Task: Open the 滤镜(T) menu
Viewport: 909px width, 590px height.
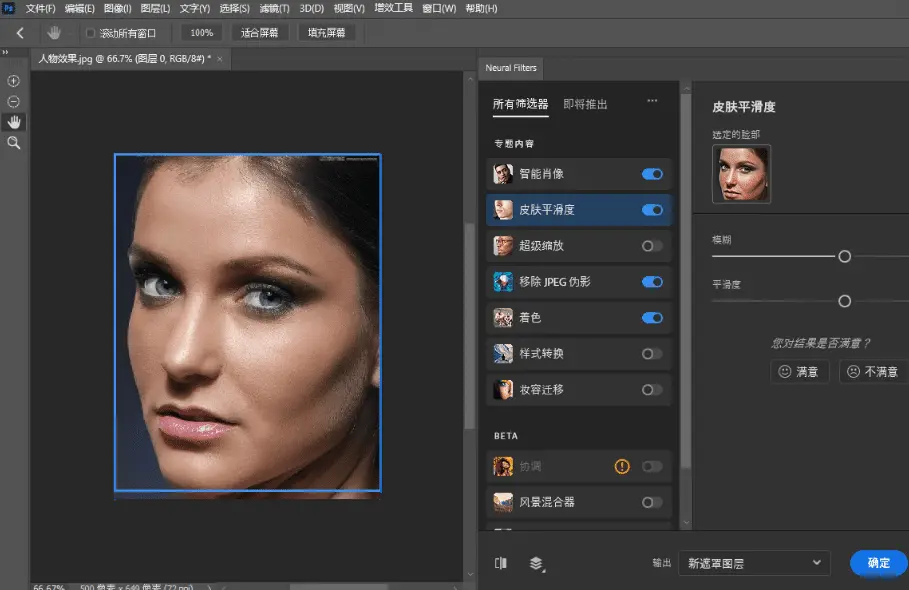Action: tap(274, 9)
